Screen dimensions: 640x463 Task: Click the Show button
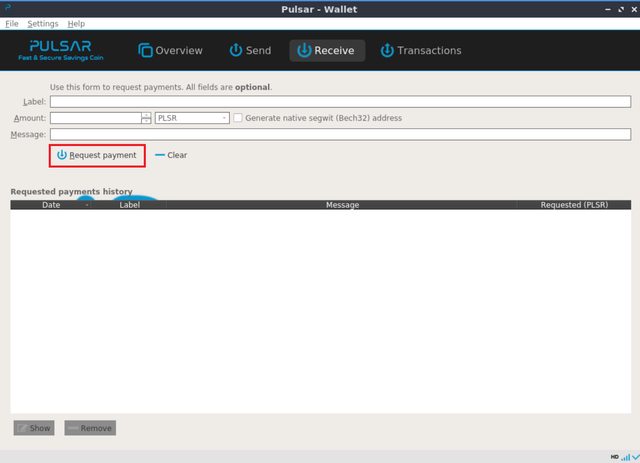34,428
